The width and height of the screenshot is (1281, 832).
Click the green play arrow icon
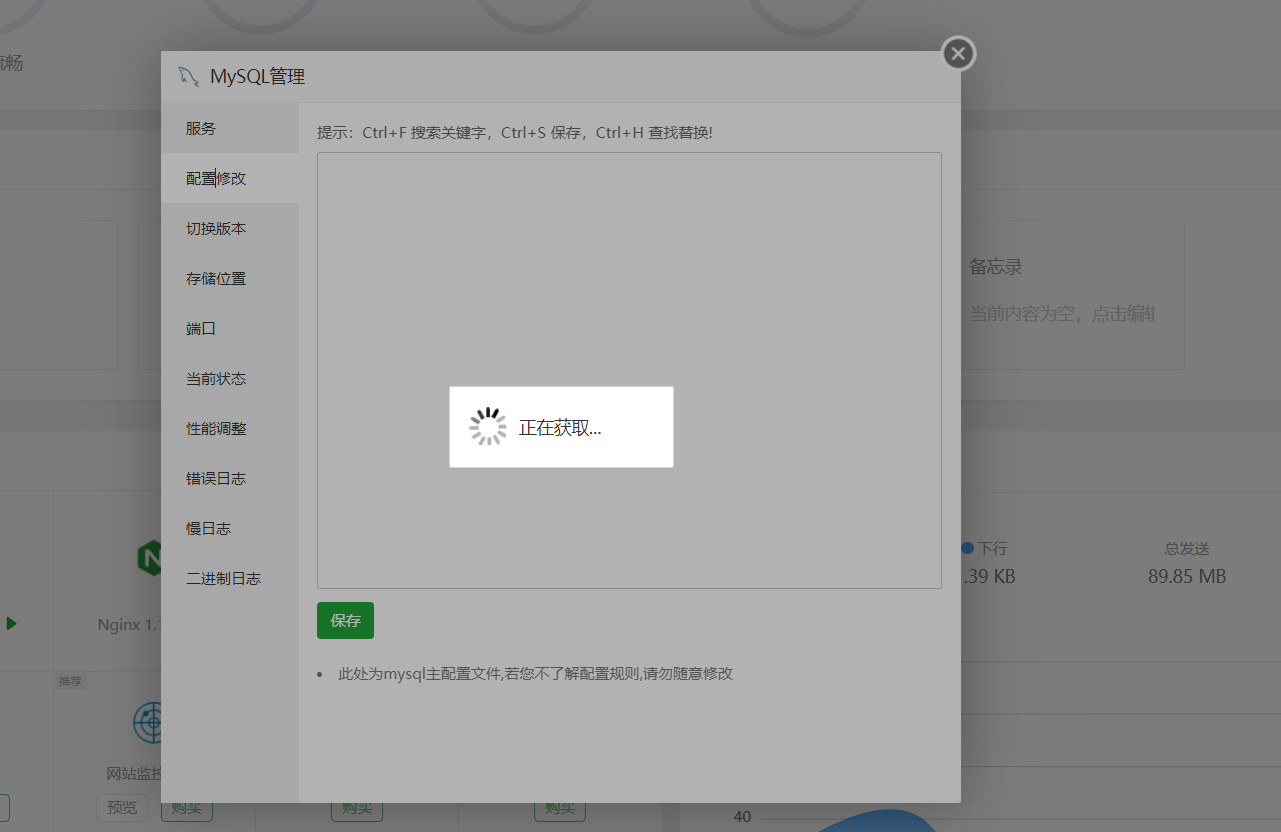pos(11,623)
